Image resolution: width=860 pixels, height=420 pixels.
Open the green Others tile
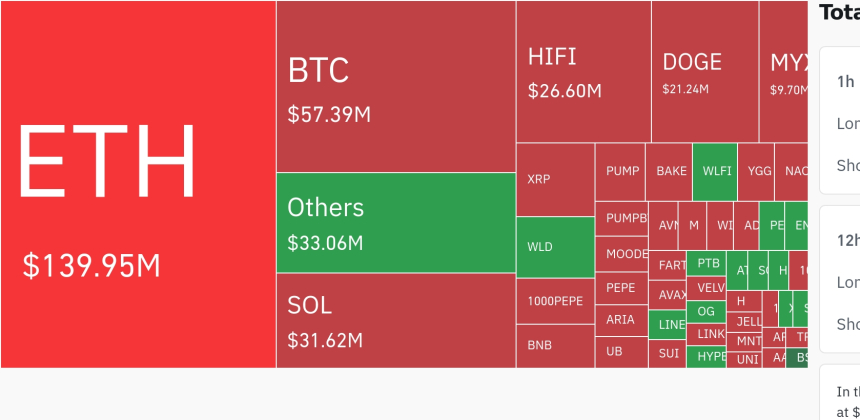396,223
